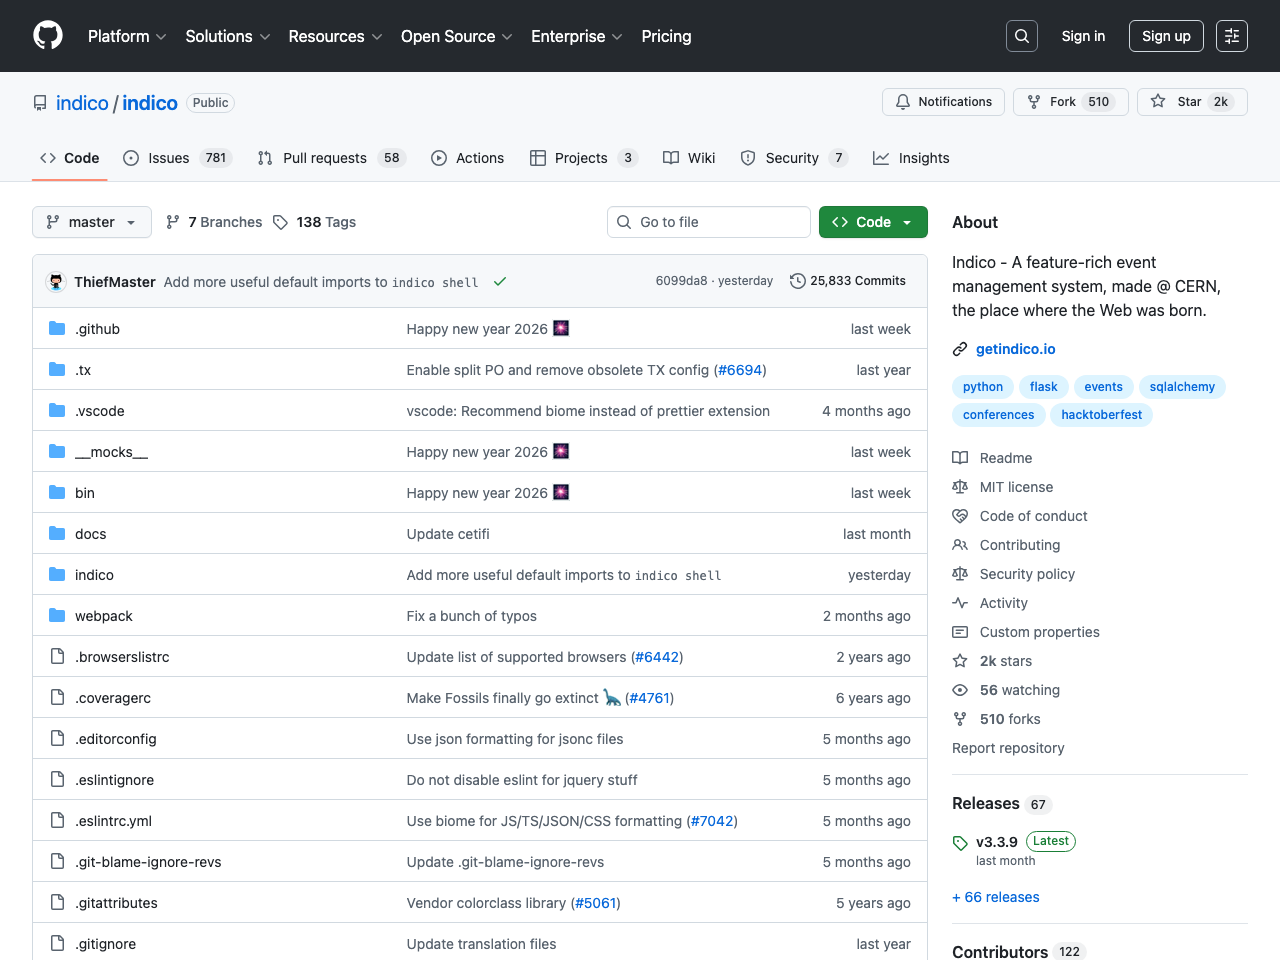The width and height of the screenshot is (1280, 960).
Task: Open the getindico.io website link
Action: 1015,349
